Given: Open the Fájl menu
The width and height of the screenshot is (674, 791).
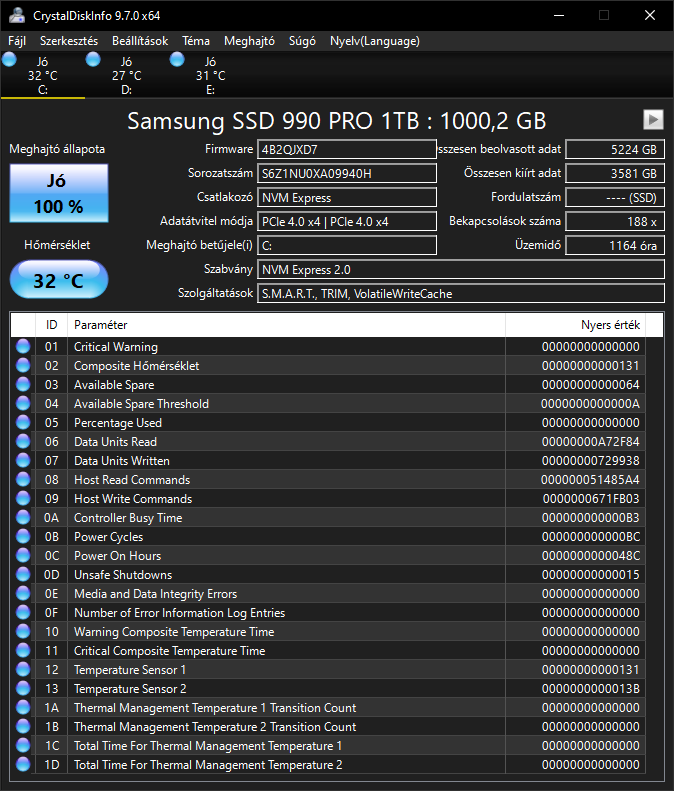Looking at the screenshot, I should point(17,41).
